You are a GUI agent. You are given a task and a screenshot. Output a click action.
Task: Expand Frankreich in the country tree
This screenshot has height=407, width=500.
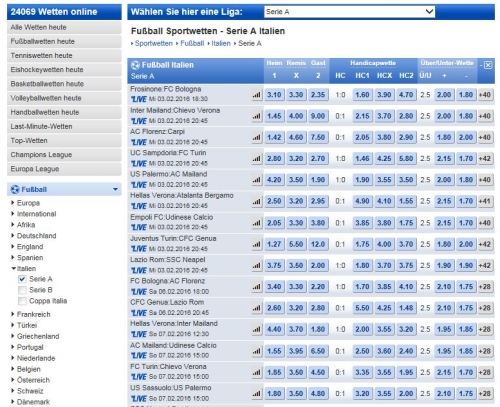(x=13, y=314)
